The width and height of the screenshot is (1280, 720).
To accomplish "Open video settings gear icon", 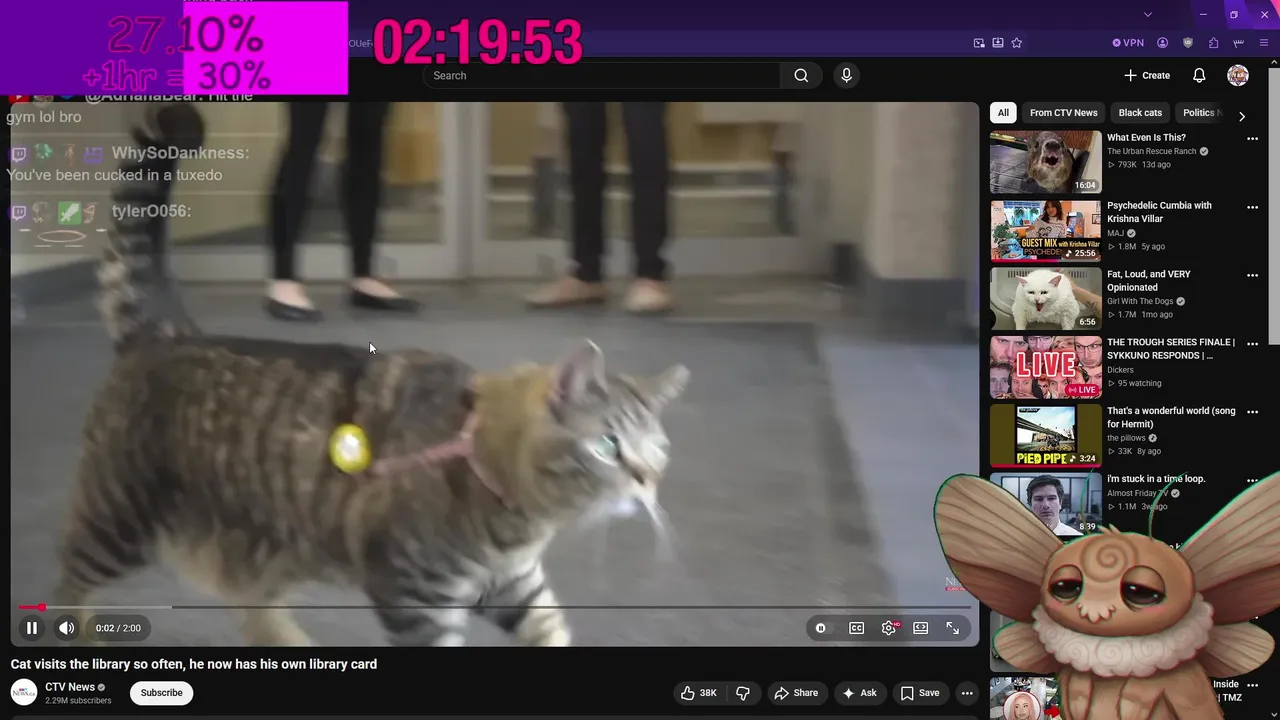I will [889, 628].
